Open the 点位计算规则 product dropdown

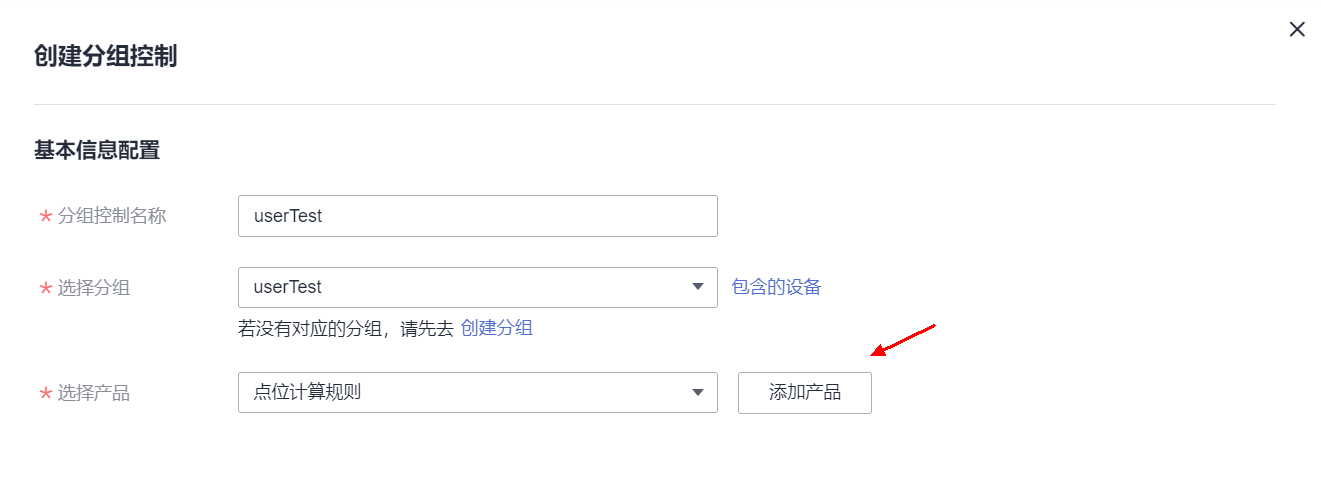click(478, 393)
